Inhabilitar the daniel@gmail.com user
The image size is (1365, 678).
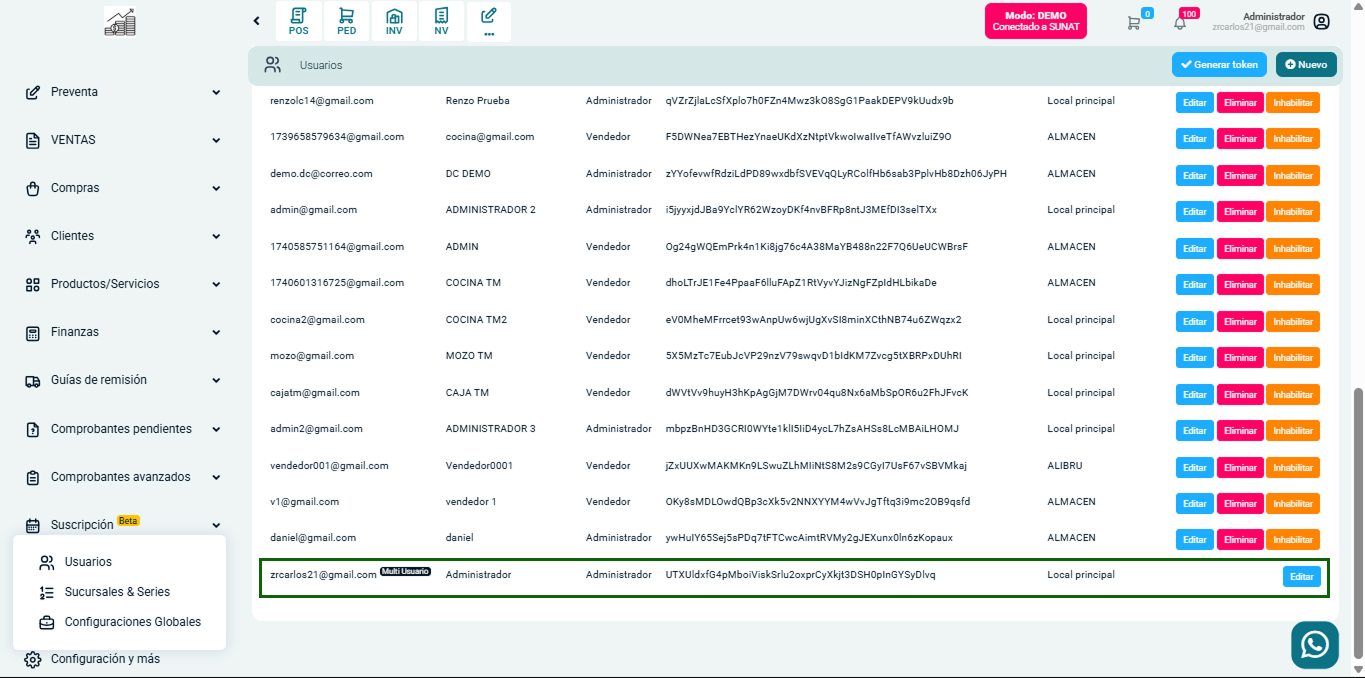[x=1292, y=540]
